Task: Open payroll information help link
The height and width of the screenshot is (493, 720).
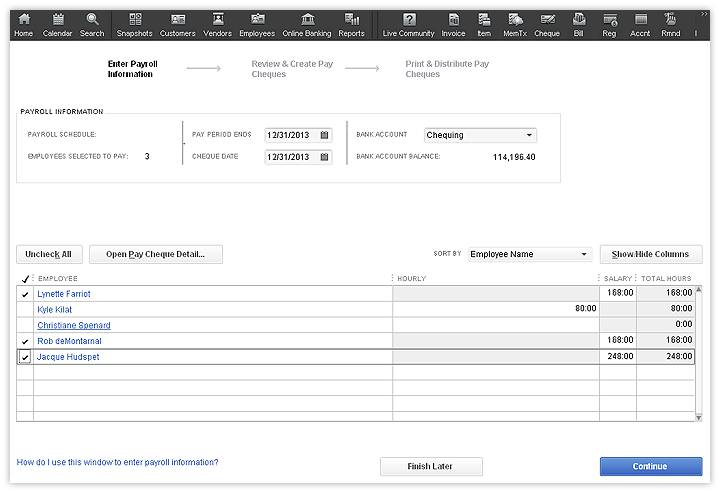Action: tap(118, 462)
